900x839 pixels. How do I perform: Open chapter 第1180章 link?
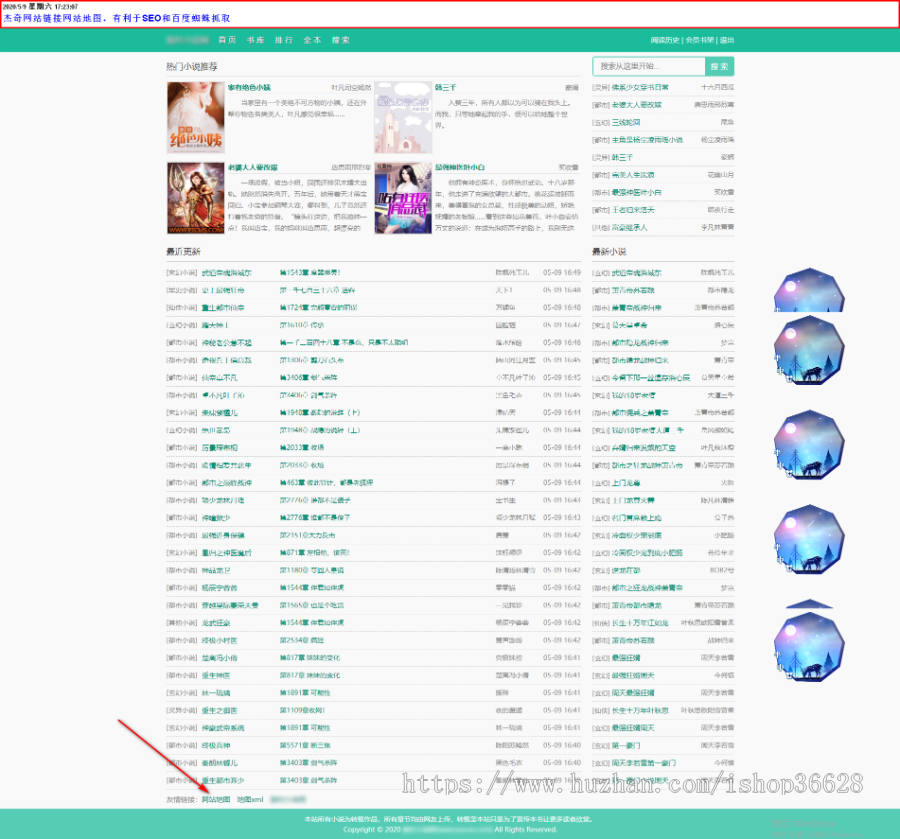(x=312, y=570)
